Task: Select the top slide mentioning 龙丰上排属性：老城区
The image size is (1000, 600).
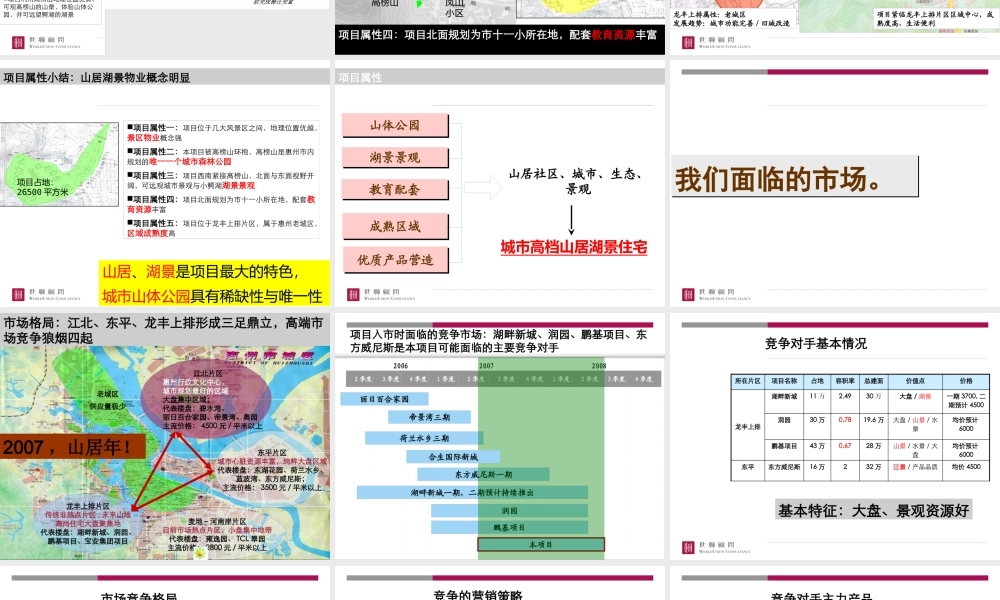Action: (x=835, y=27)
